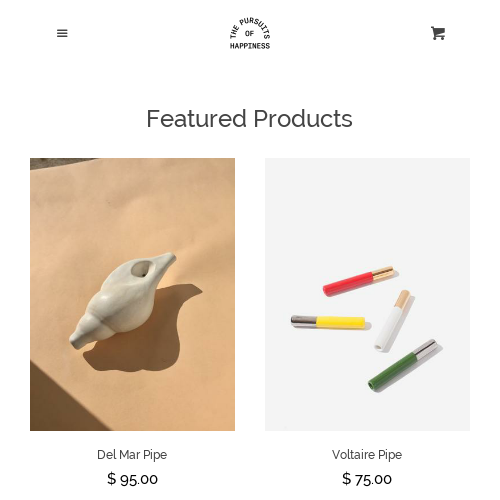This screenshot has height=500, width=500.
Task: Click the $ 75.00 price
Action: [x=367, y=479]
